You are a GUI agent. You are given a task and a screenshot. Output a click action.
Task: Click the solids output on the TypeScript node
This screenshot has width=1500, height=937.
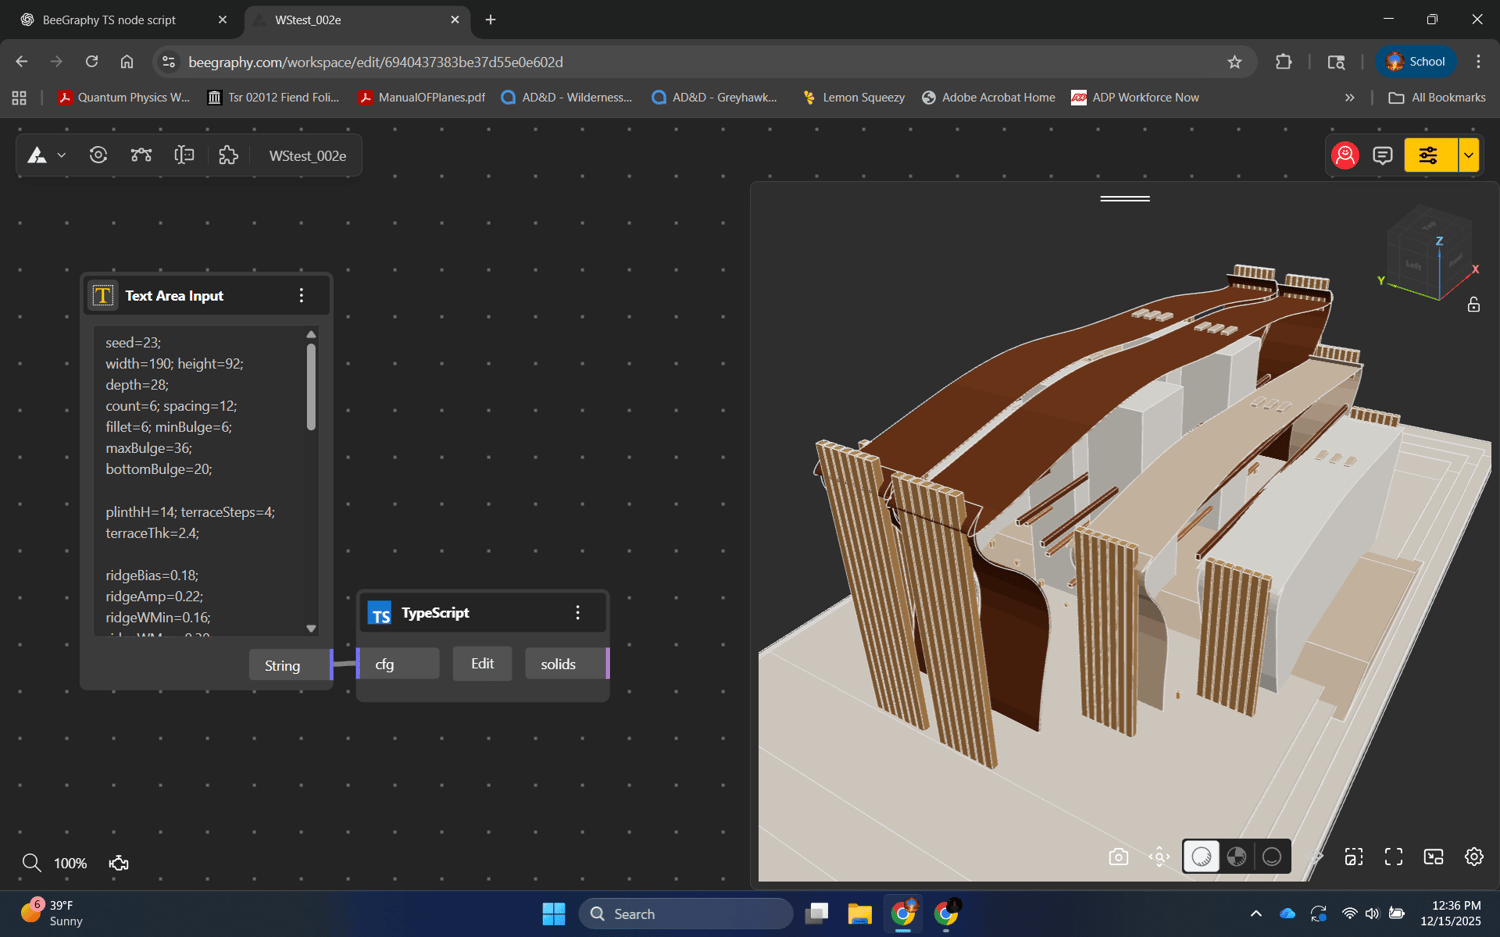[558, 664]
